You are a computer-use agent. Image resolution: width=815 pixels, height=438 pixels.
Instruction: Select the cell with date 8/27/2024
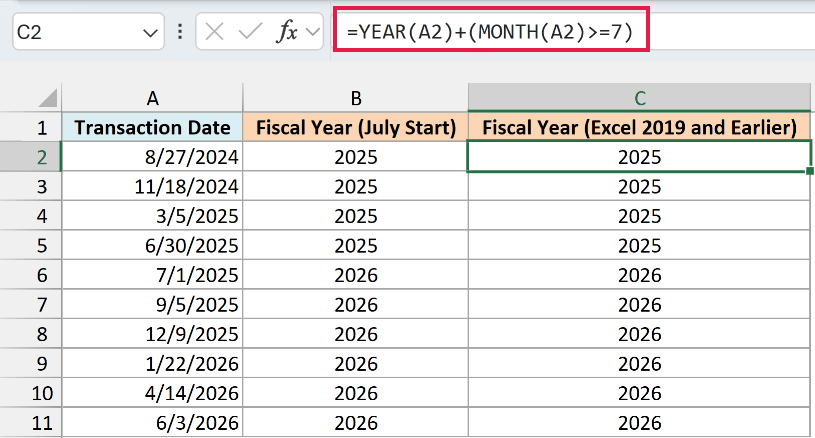(x=152, y=157)
